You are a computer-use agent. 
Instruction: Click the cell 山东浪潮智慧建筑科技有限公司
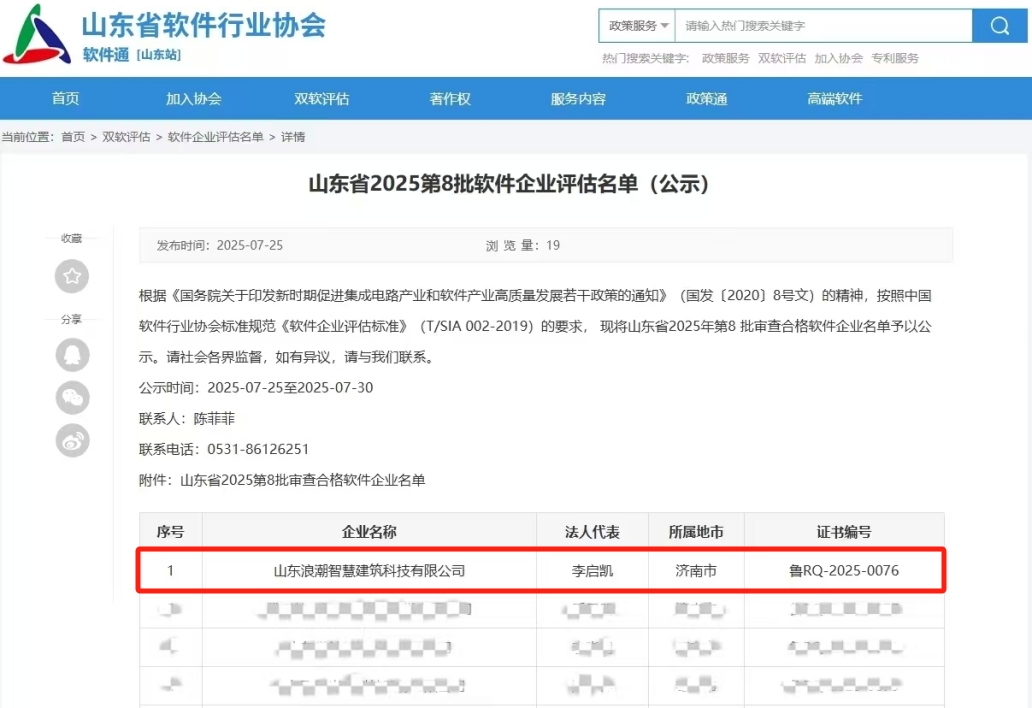pos(369,570)
